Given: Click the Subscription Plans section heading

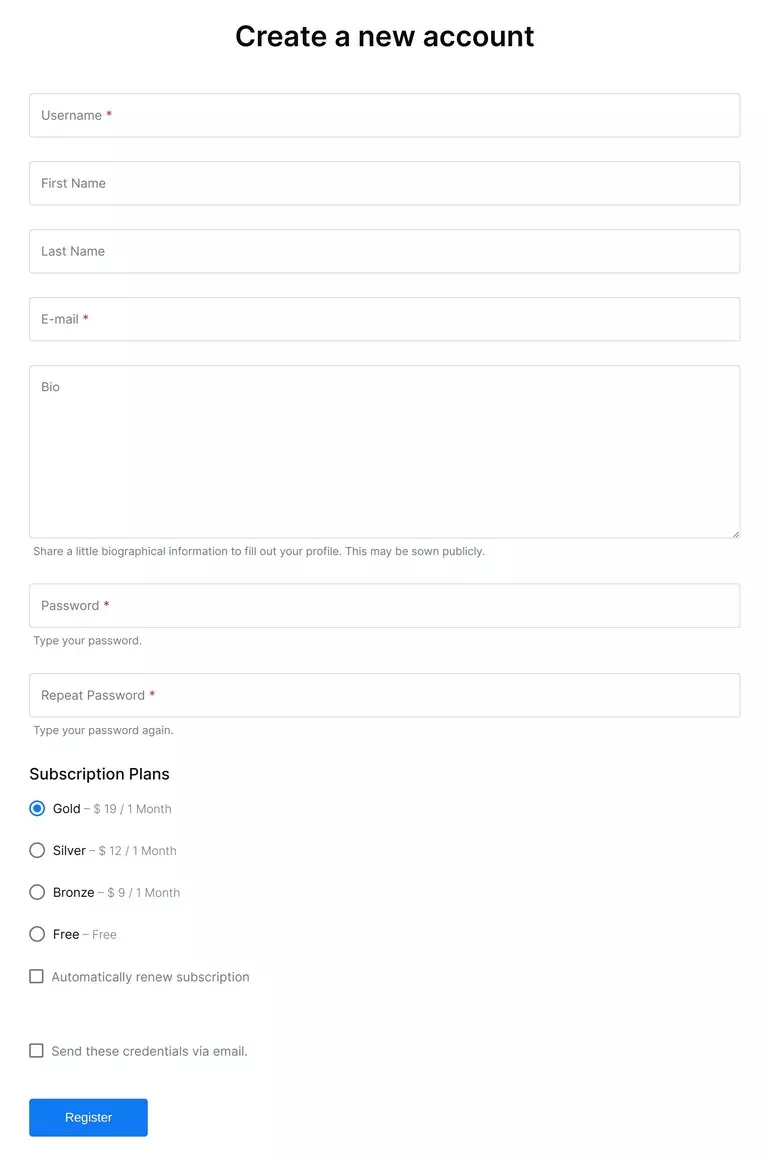Looking at the screenshot, I should click(100, 775).
